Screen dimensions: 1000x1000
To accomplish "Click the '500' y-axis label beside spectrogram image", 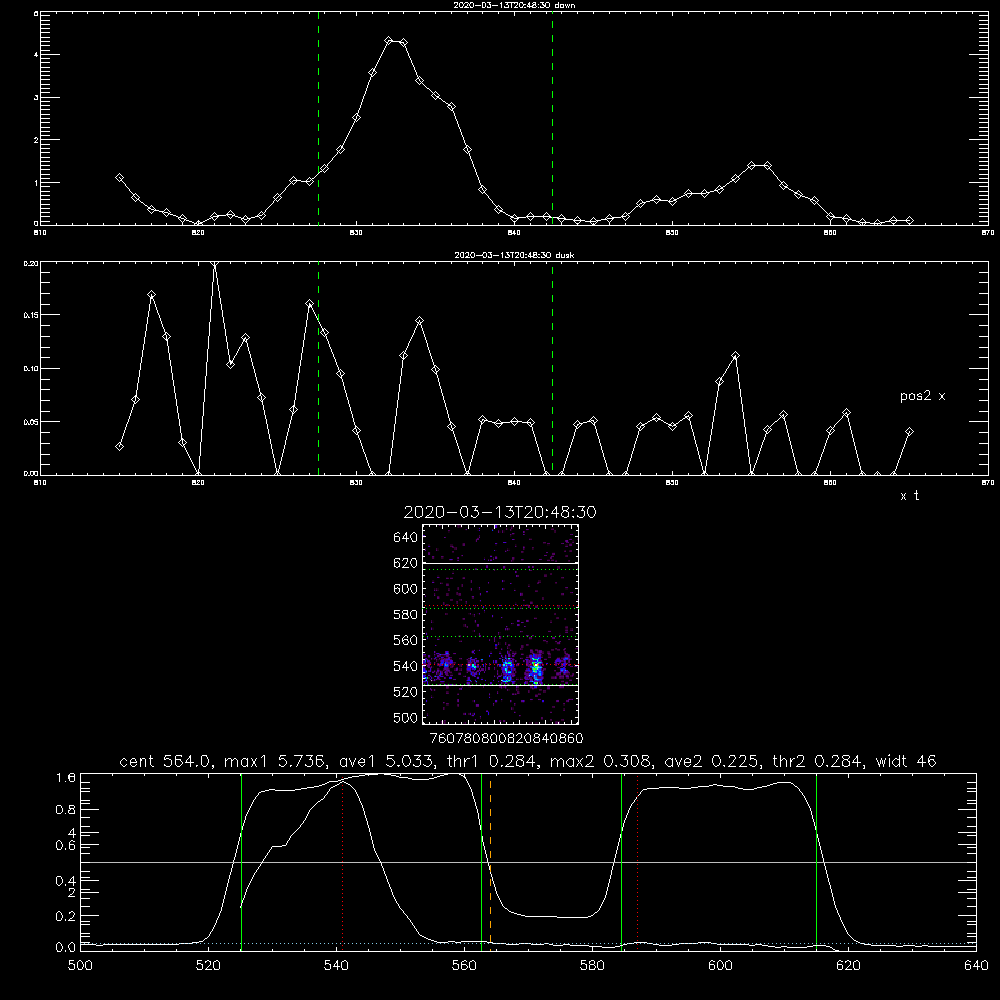I will [x=405, y=717].
